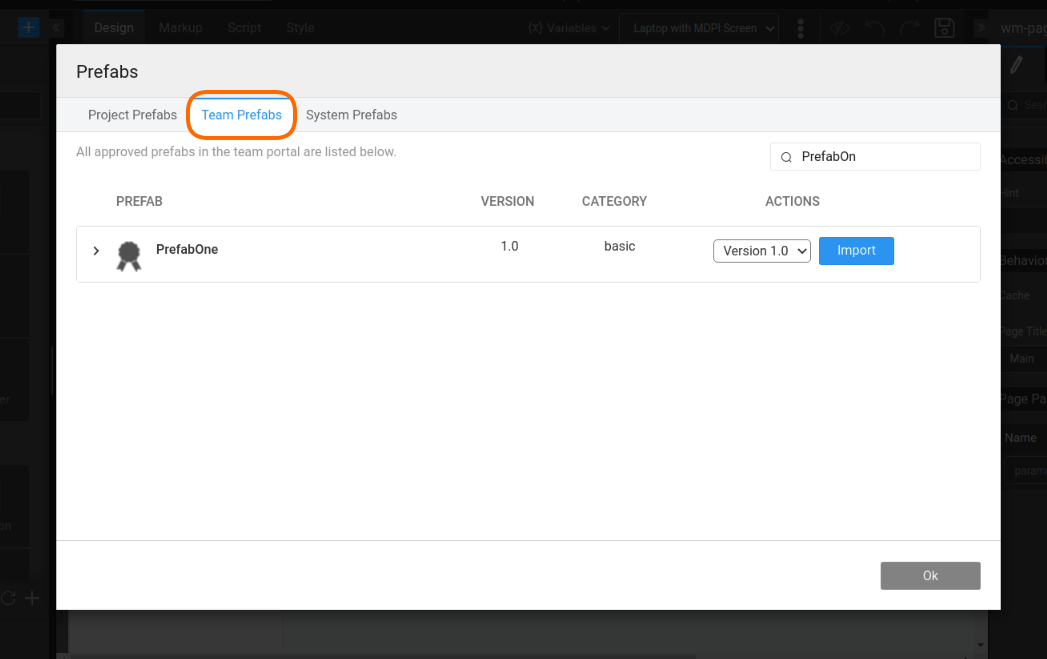Viewport: 1047px width, 659px height.
Task: Click the pencil edit icon
Action: coord(1017,66)
